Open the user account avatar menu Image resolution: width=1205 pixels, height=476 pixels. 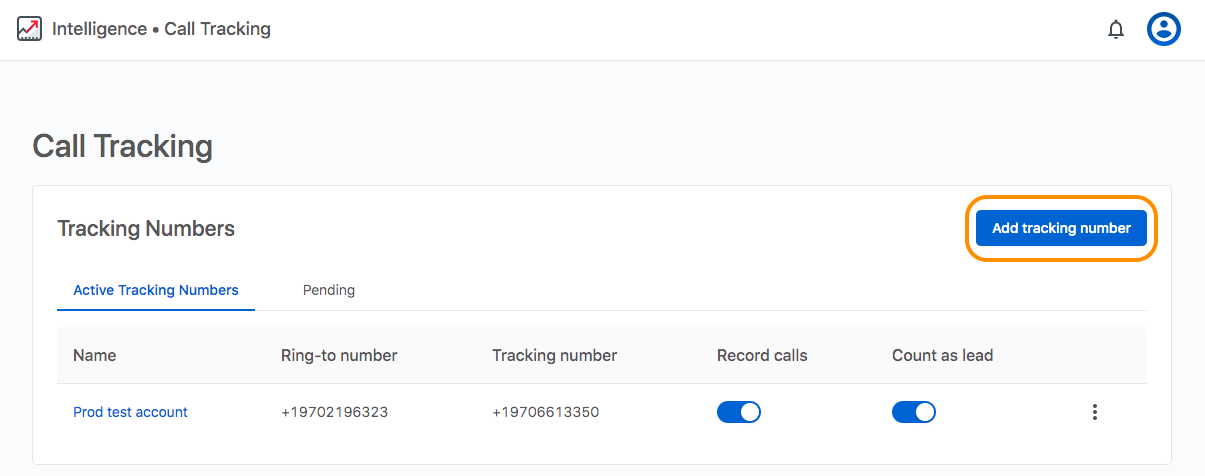pos(1164,29)
